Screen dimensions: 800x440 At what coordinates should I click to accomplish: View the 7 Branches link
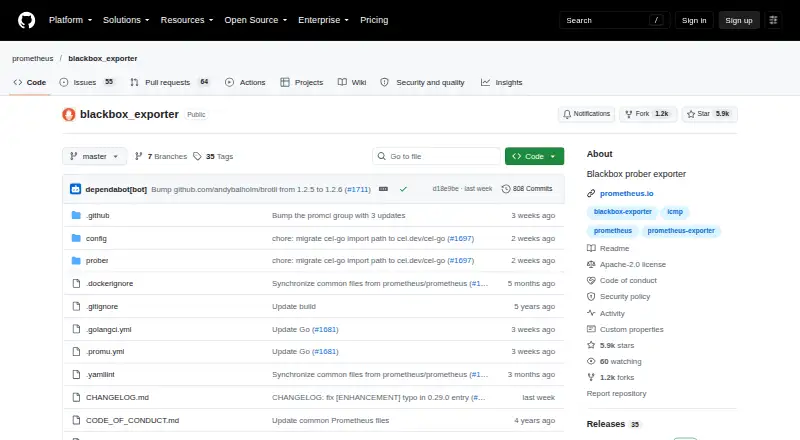[161, 156]
